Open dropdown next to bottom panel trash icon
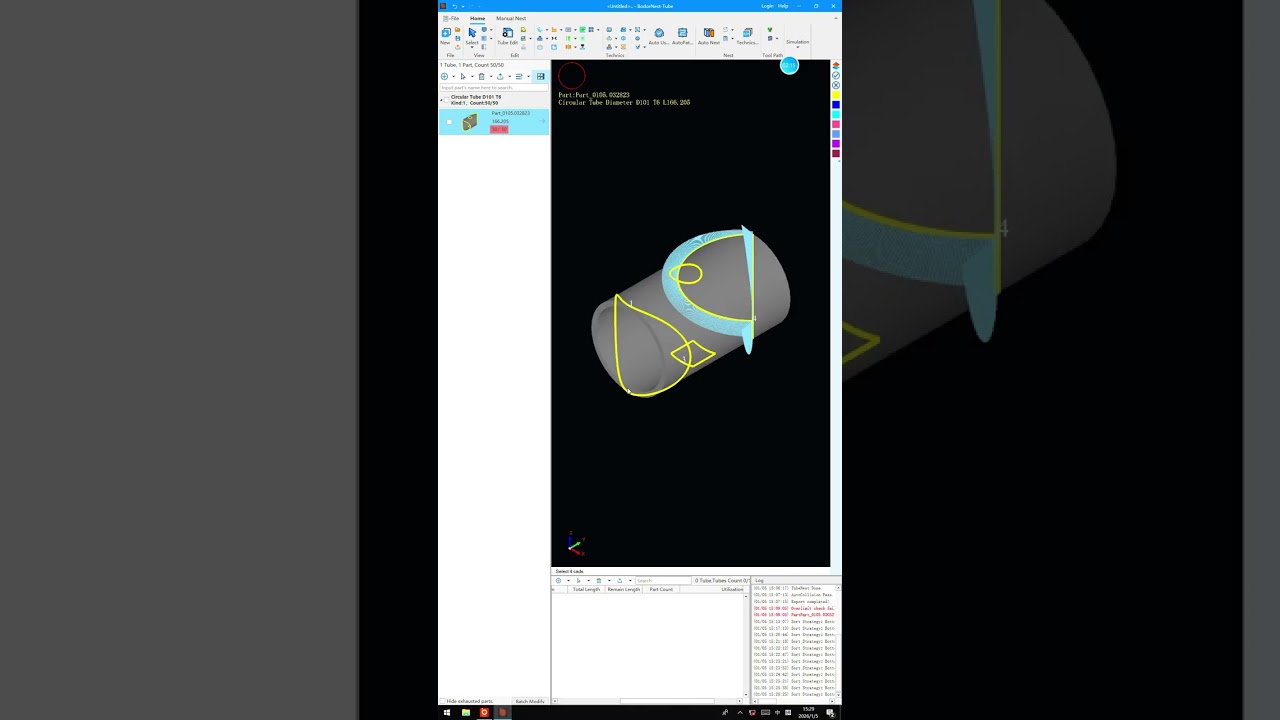Screen dimensions: 1280x720 point(609,581)
